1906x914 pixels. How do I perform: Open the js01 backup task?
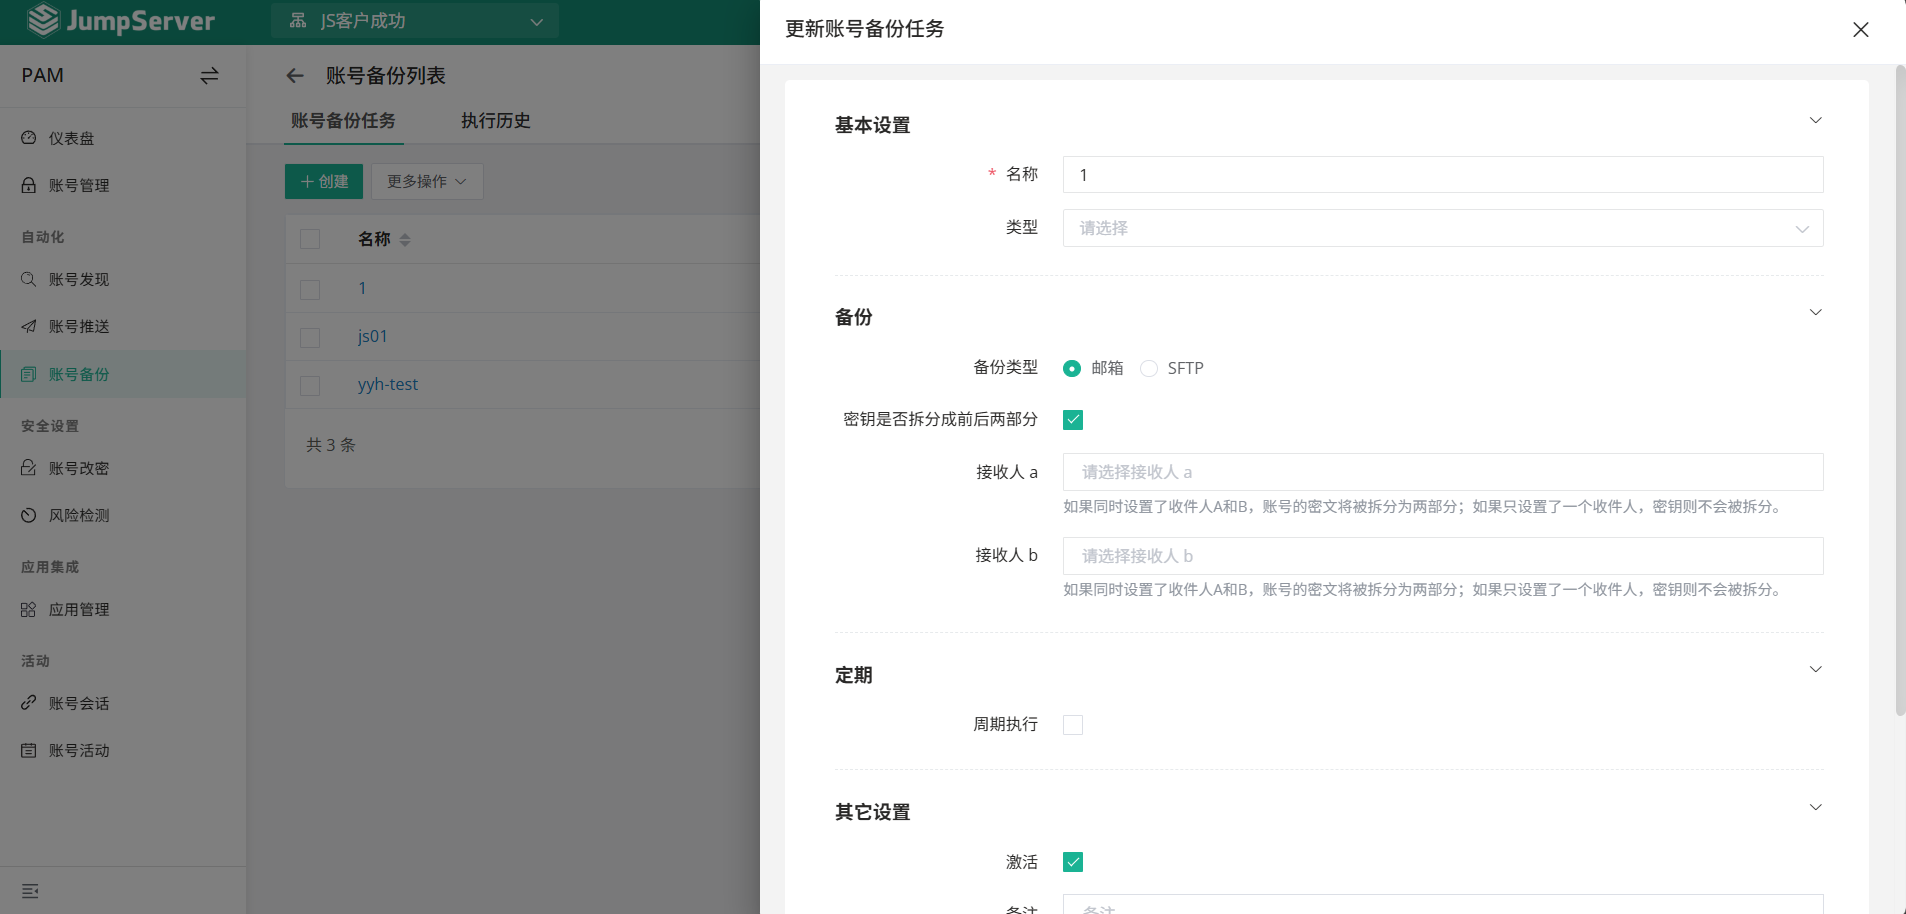372,336
